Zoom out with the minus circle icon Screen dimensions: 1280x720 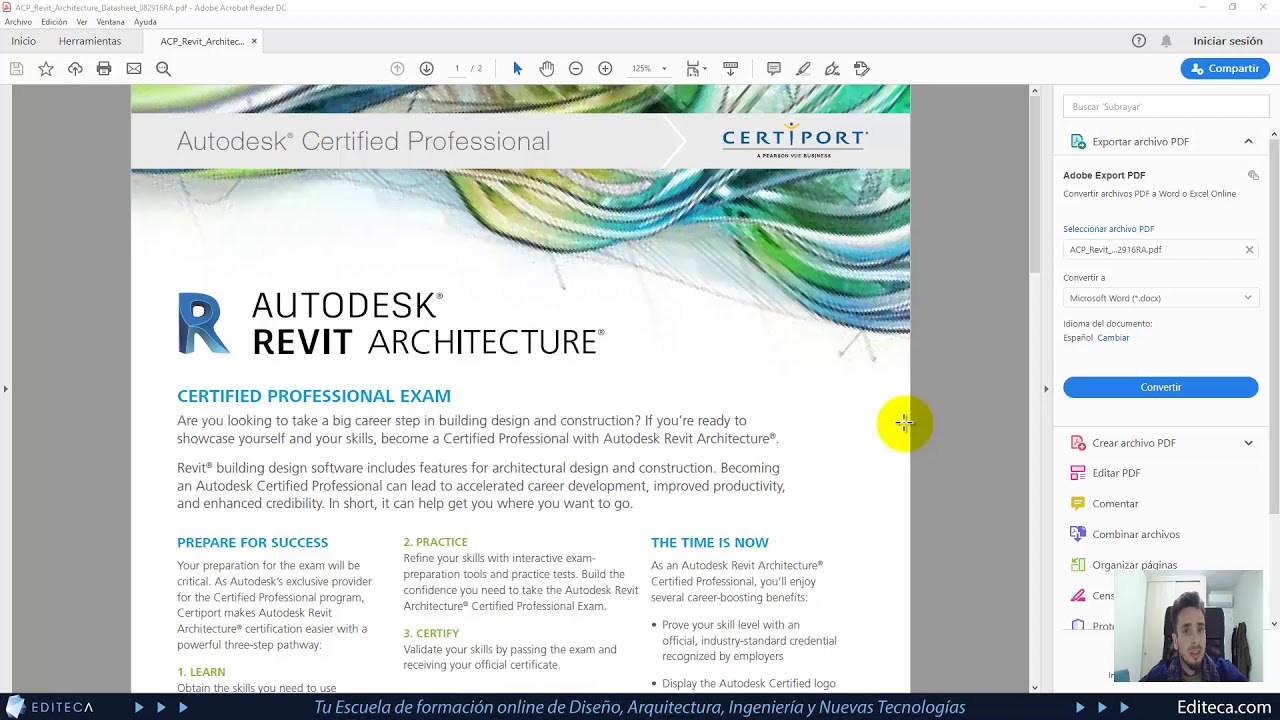pos(576,69)
